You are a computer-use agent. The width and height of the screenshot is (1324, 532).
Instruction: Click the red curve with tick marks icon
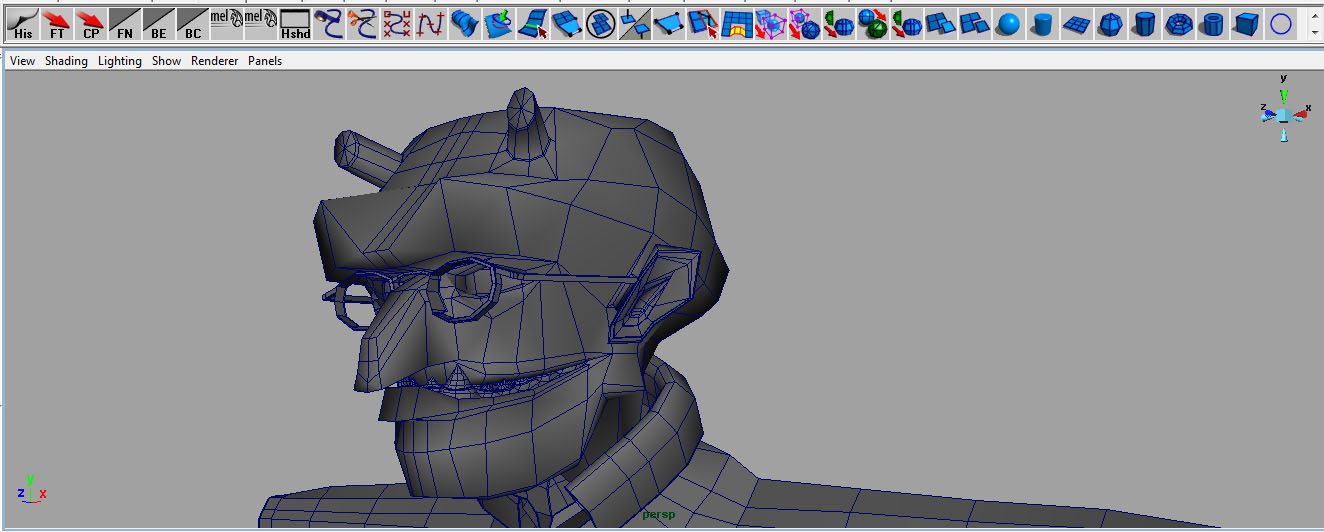click(x=431, y=23)
